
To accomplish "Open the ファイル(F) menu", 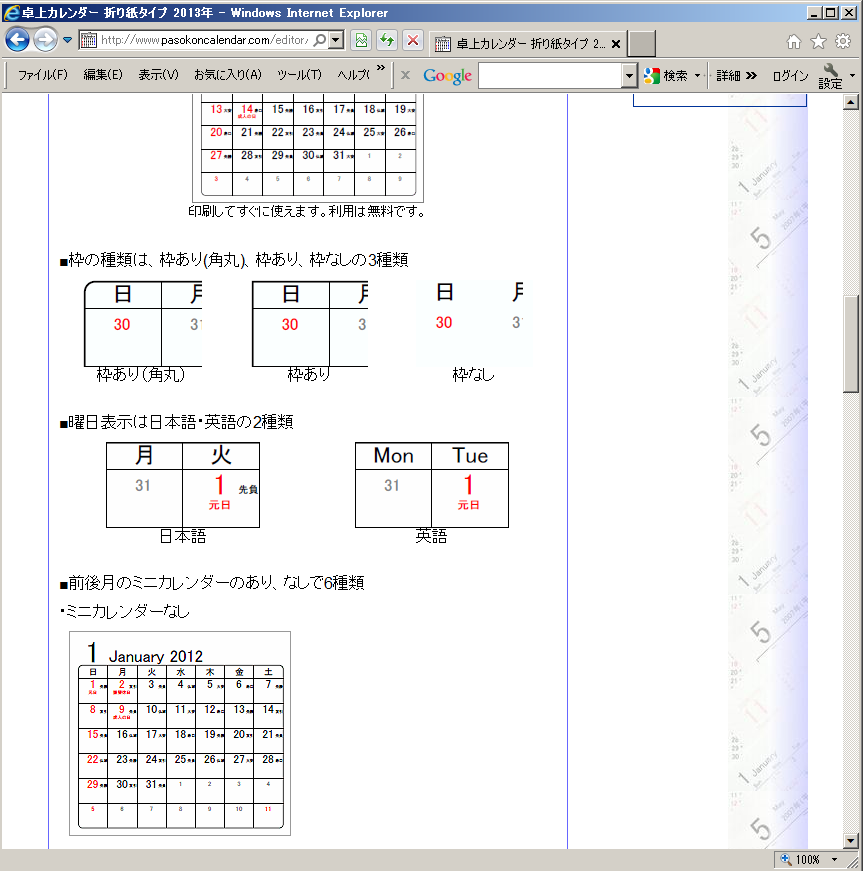I will (x=43, y=74).
